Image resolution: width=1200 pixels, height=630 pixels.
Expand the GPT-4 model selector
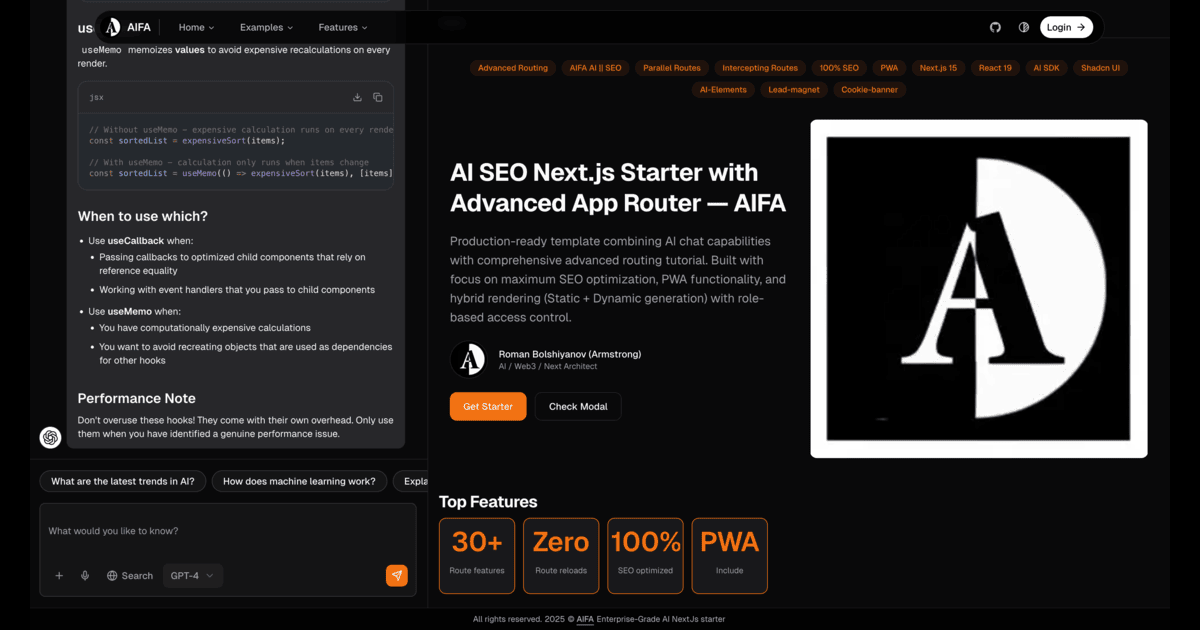point(192,575)
